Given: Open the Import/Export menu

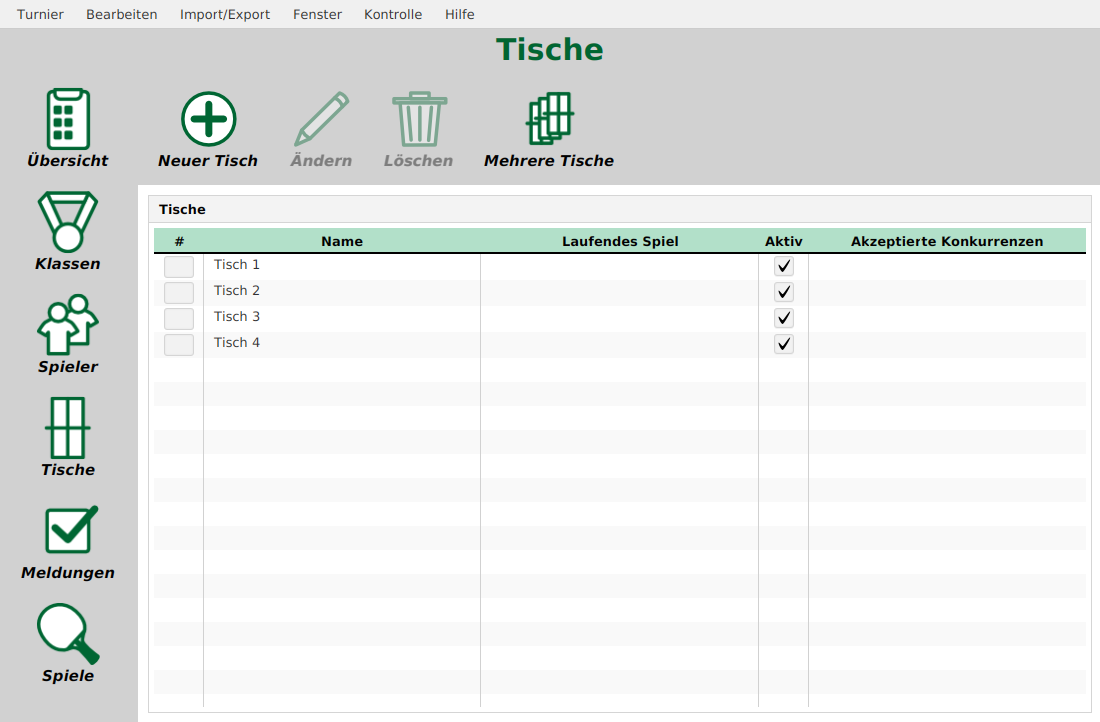Looking at the screenshot, I should click(x=225, y=14).
